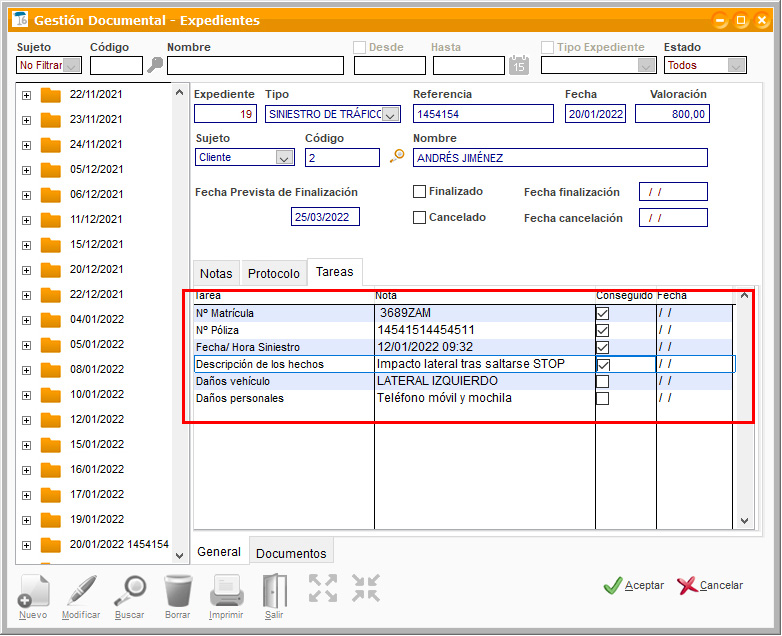Click the key icon beside filter Código
This screenshot has height=636, width=782.
pos(155,65)
